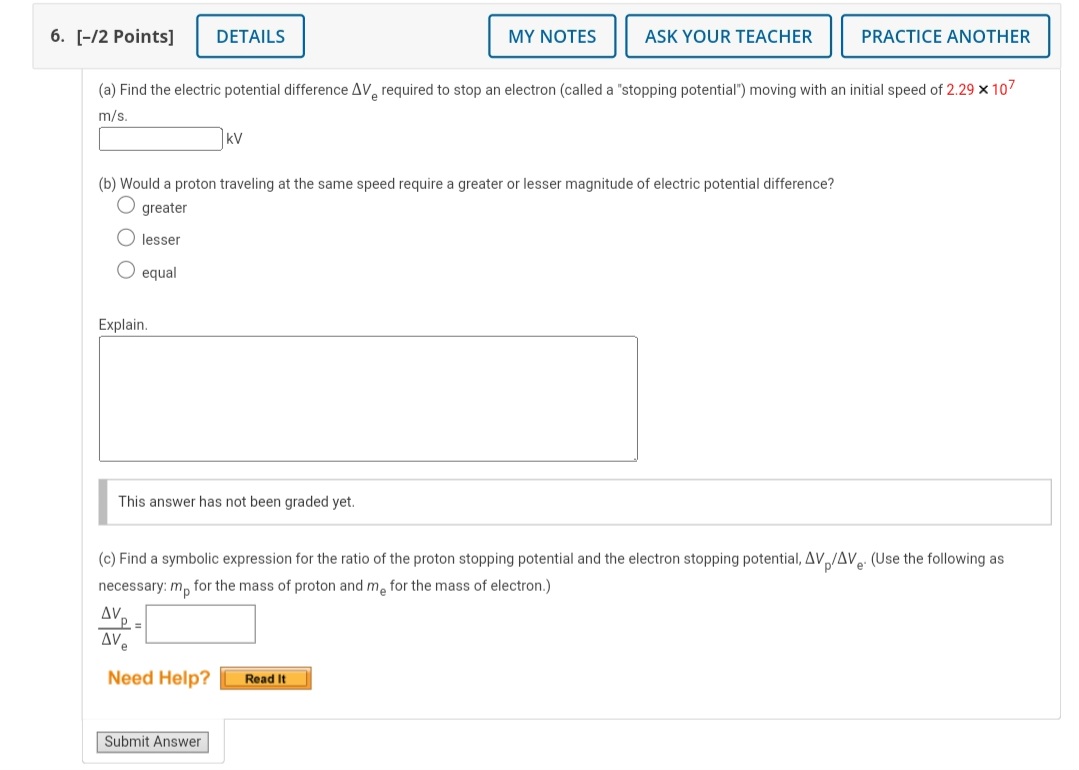Click the Read It help button

265,677
